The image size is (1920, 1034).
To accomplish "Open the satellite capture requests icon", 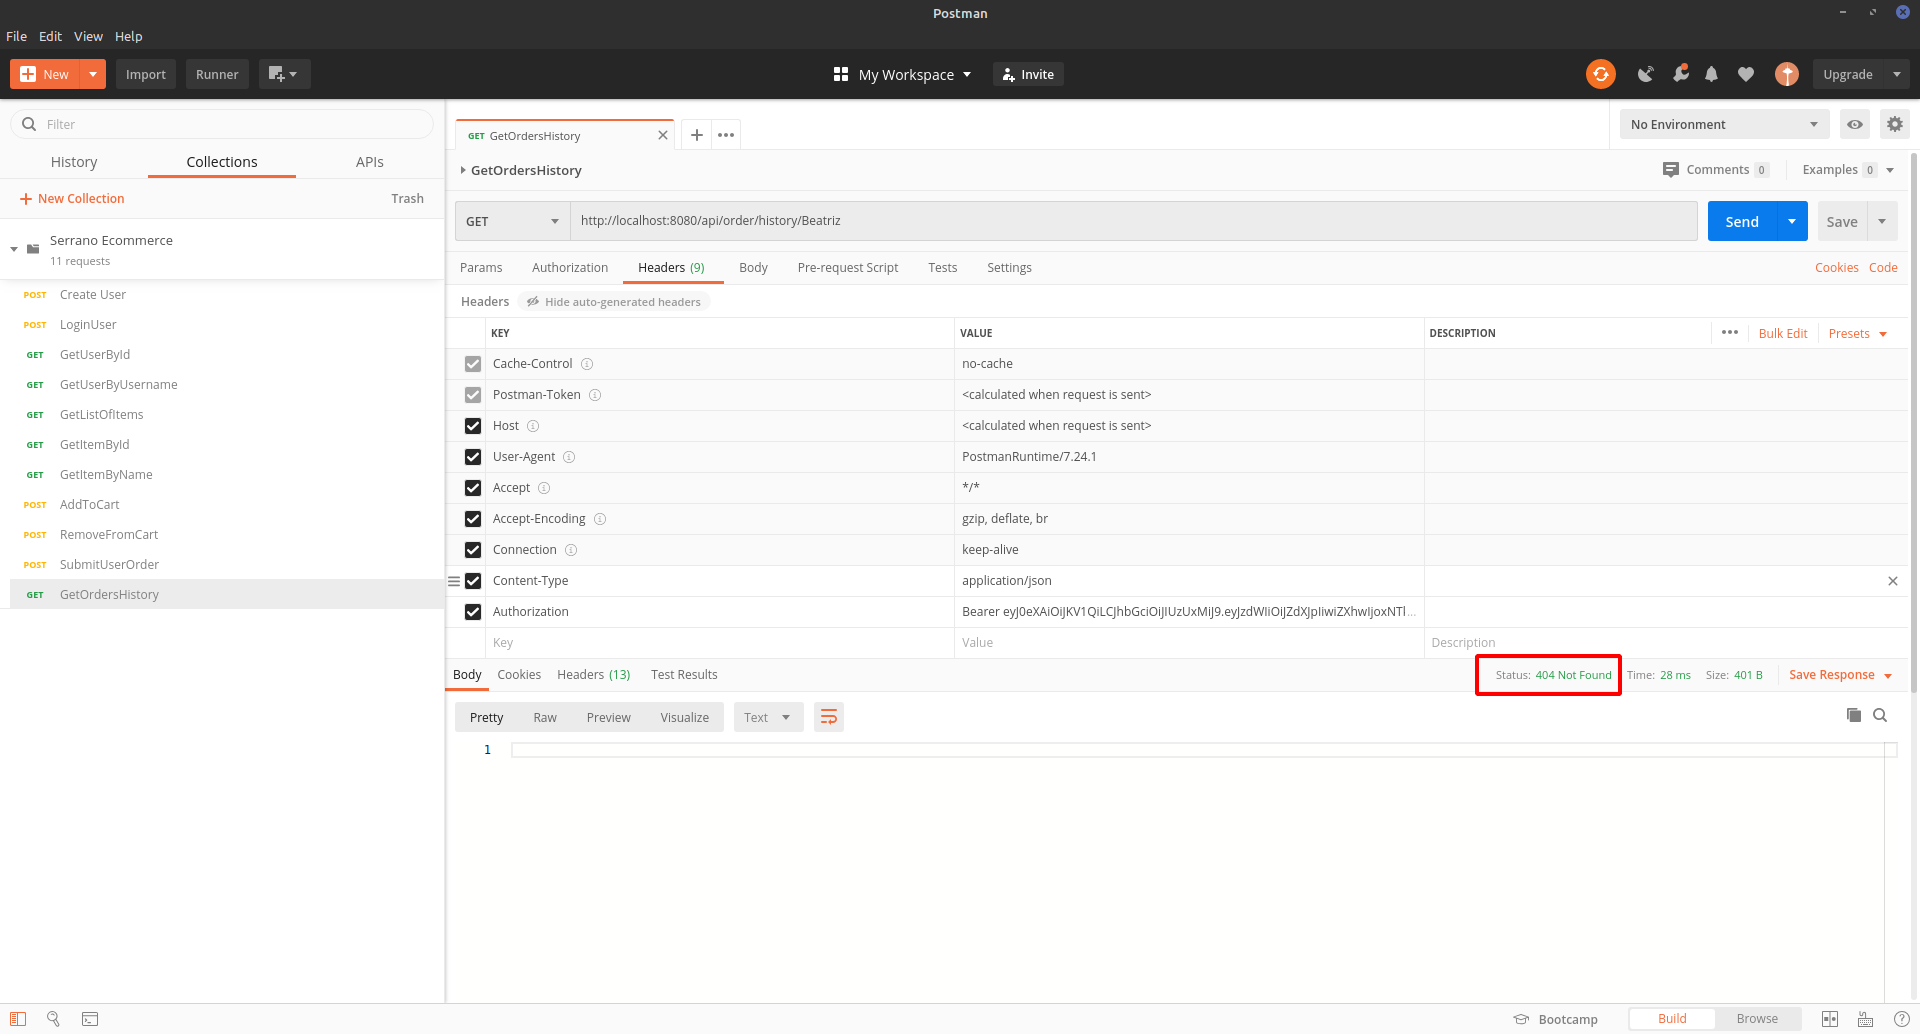I will click(x=1645, y=74).
